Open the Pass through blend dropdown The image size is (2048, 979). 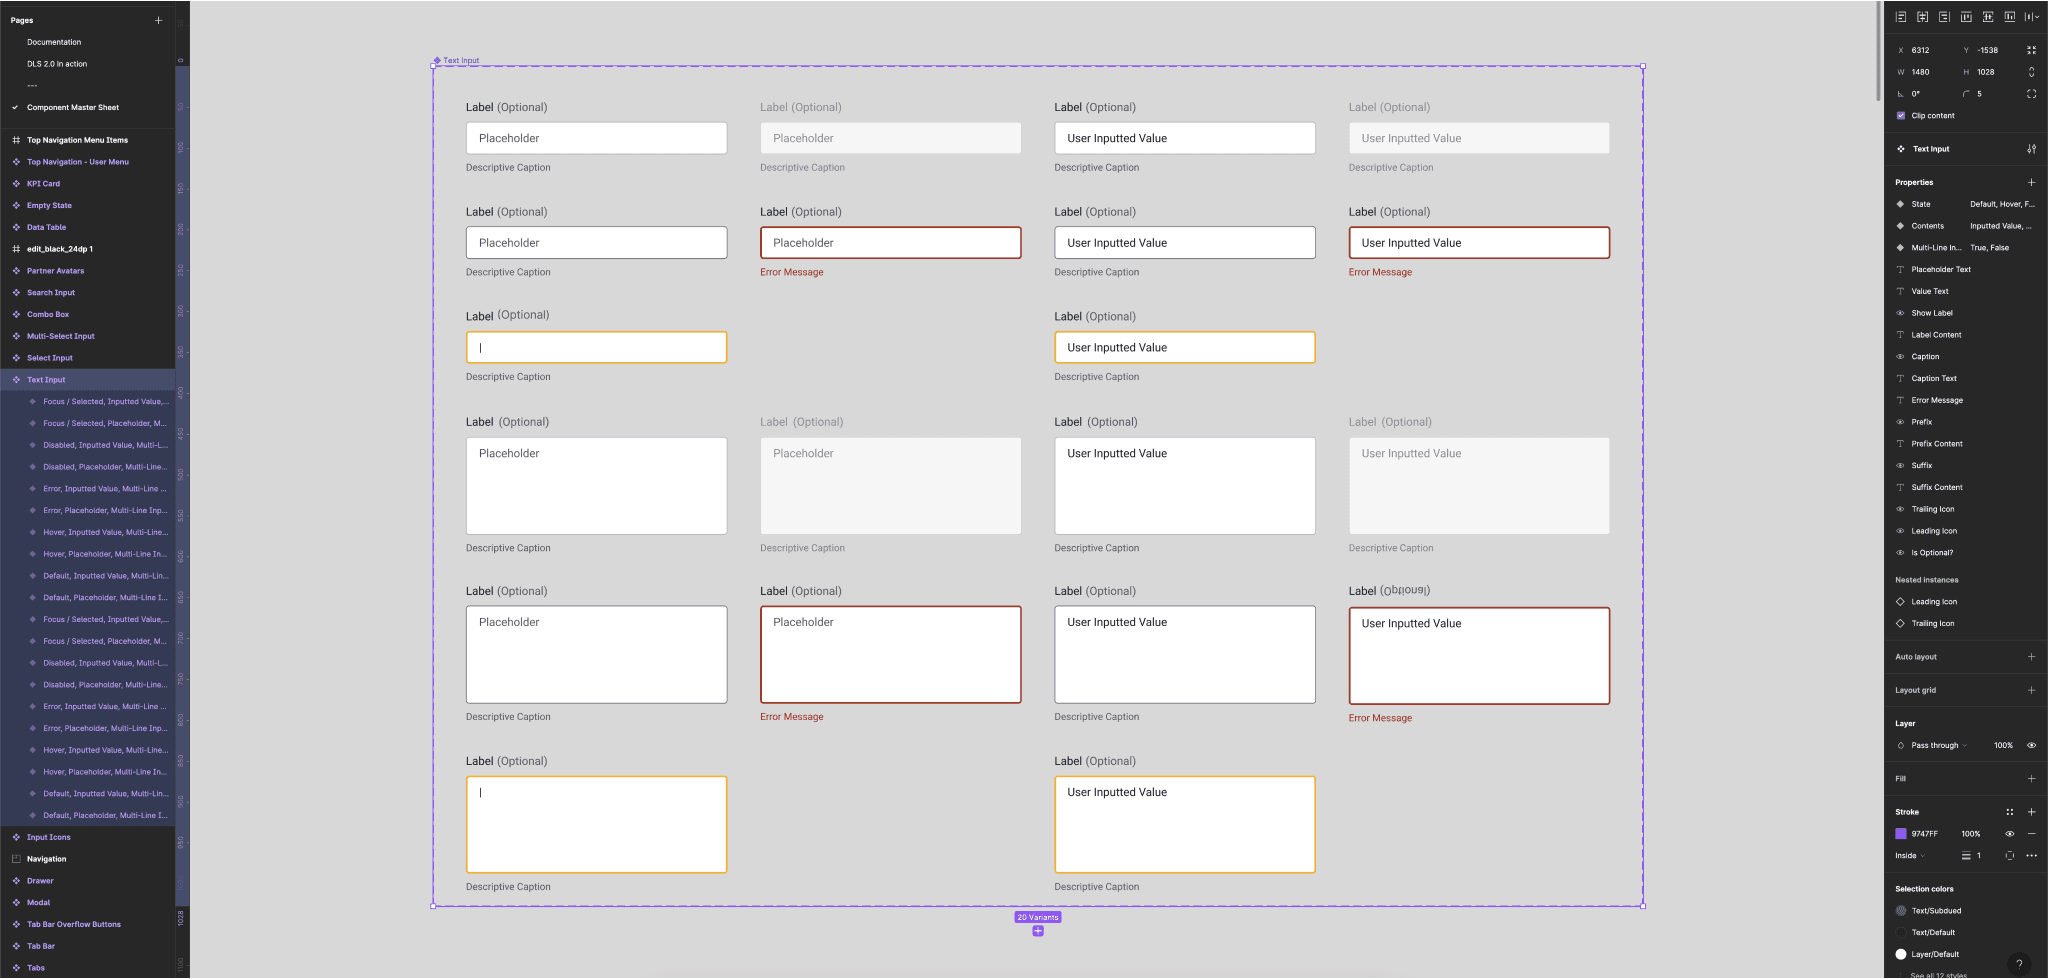click(x=1938, y=746)
